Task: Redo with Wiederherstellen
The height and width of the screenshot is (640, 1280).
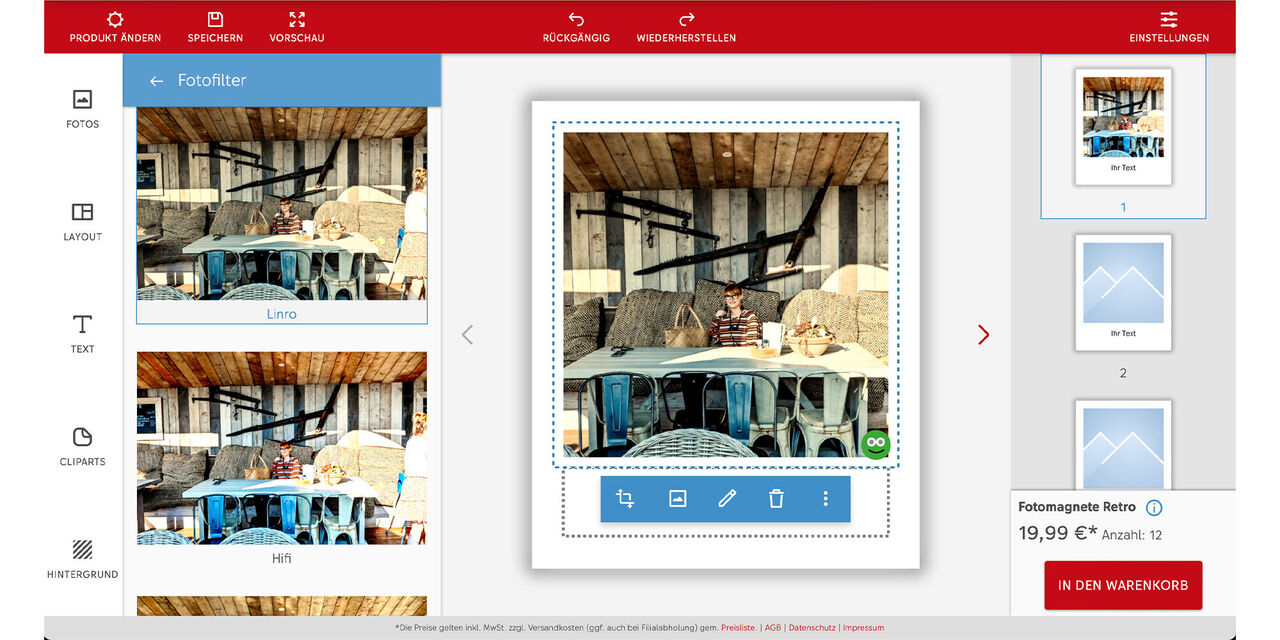Action: [x=686, y=28]
